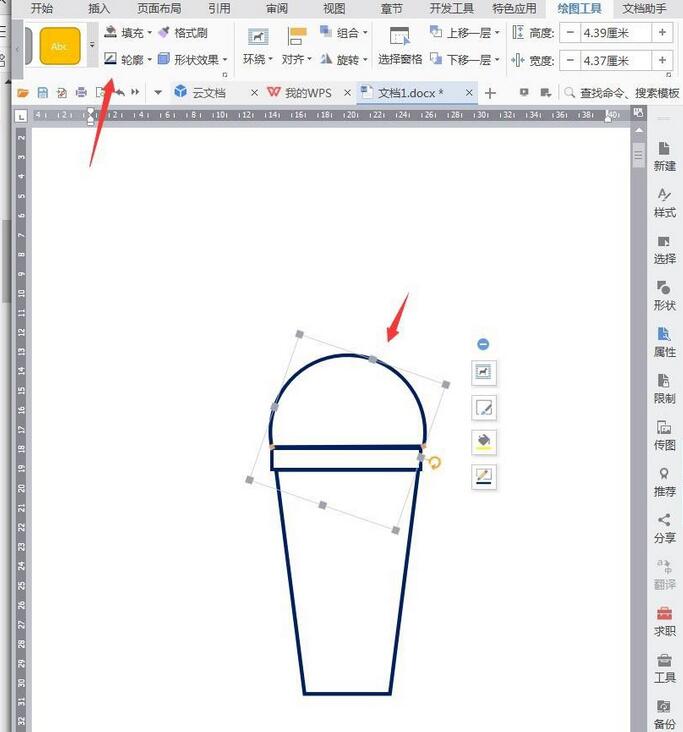Screen dimensions: 683x732
Task: Open the 属性 properties sidebar panel
Action: click(x=664, y=340)
